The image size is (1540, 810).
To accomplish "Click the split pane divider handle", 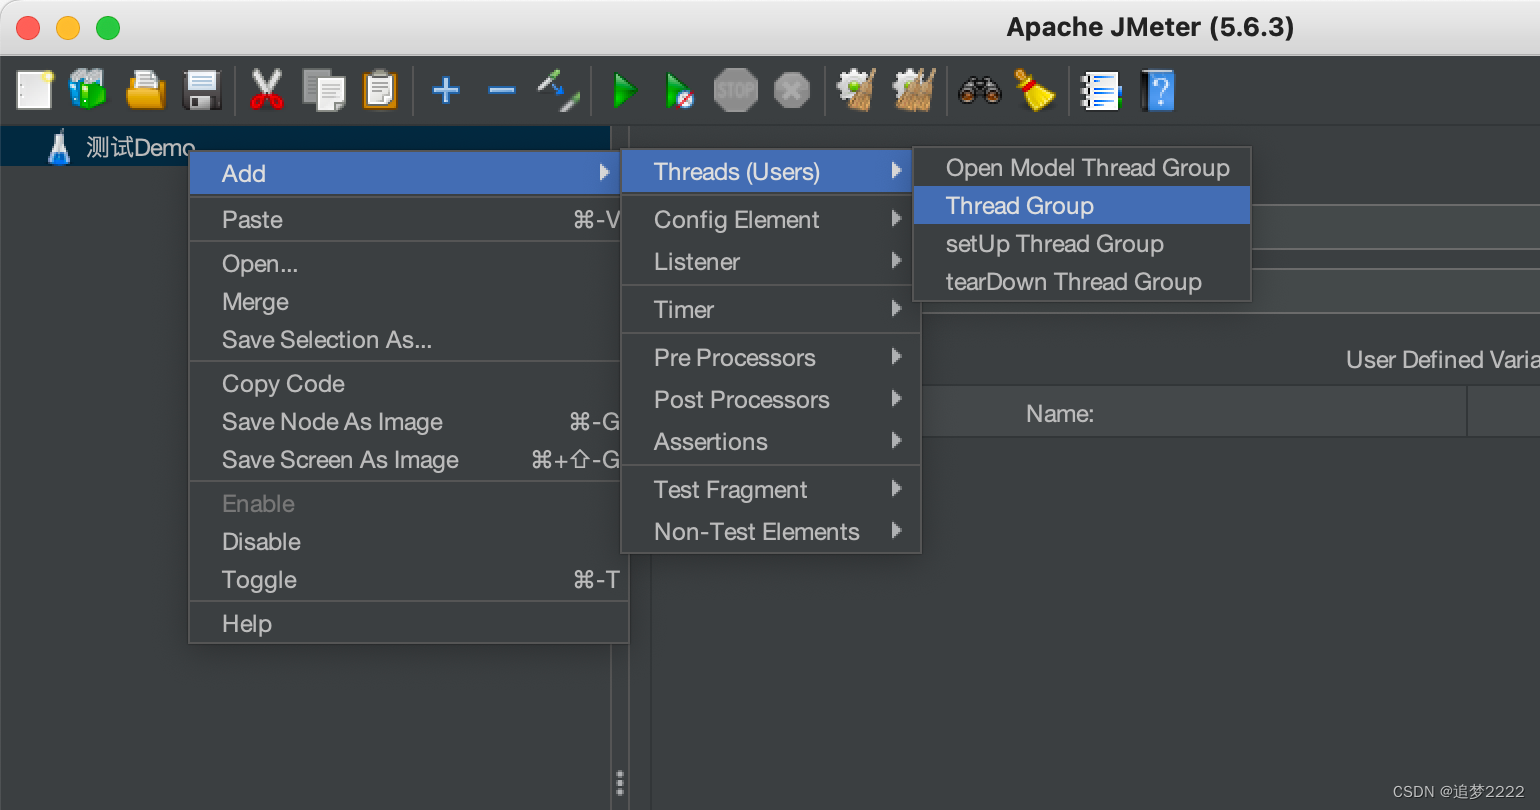I will (x=620, y=782).
